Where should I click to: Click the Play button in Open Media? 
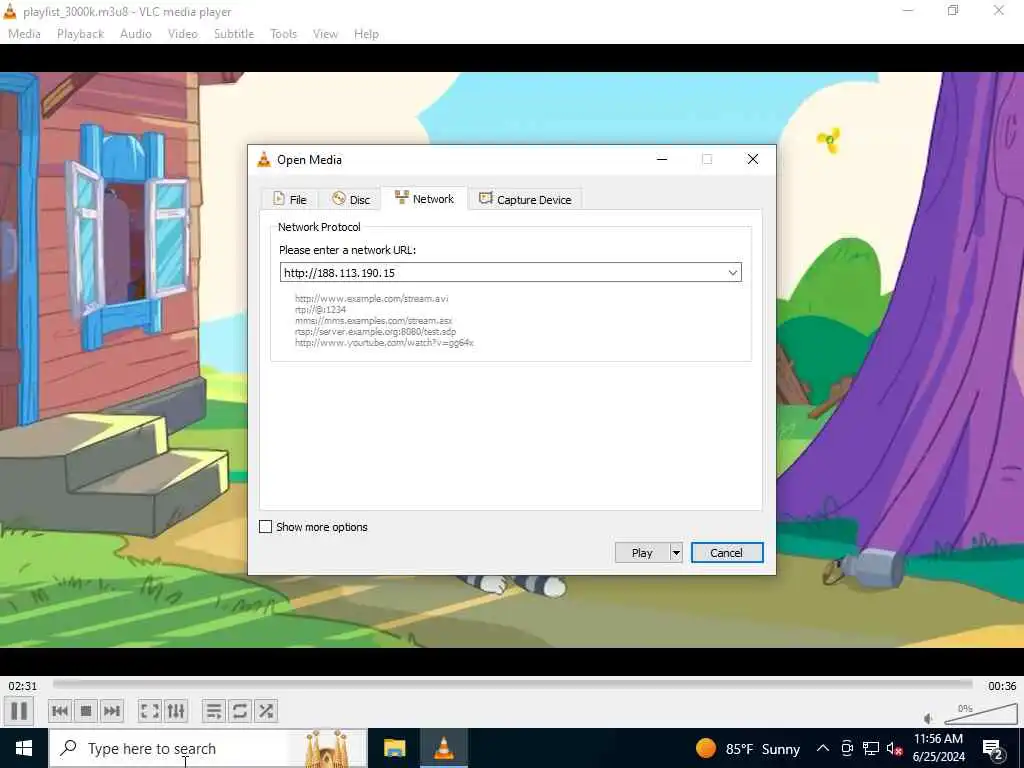point(642,552)
